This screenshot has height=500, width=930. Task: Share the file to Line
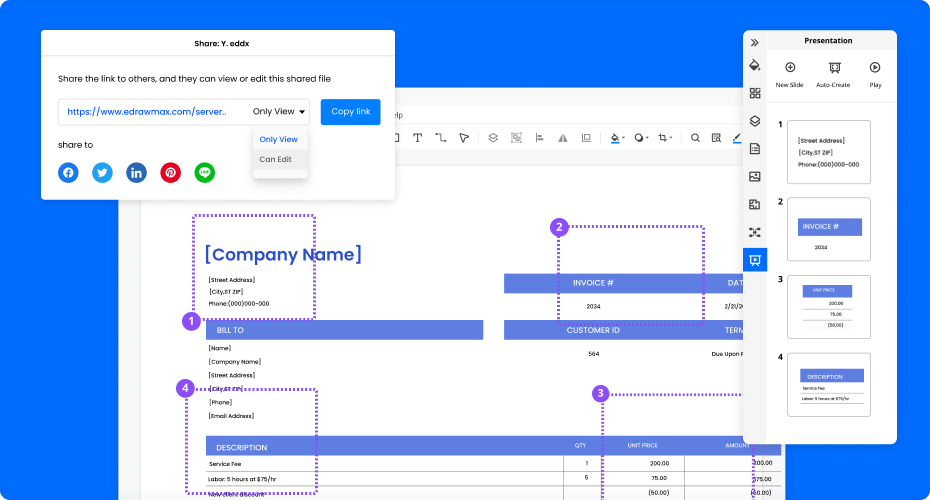coord(205,173)
